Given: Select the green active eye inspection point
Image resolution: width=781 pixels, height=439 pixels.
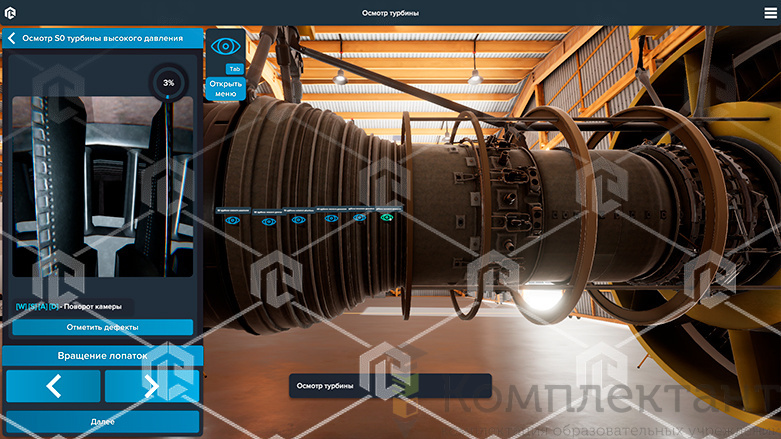Looking at the screenshot, I should click(387, 216).
